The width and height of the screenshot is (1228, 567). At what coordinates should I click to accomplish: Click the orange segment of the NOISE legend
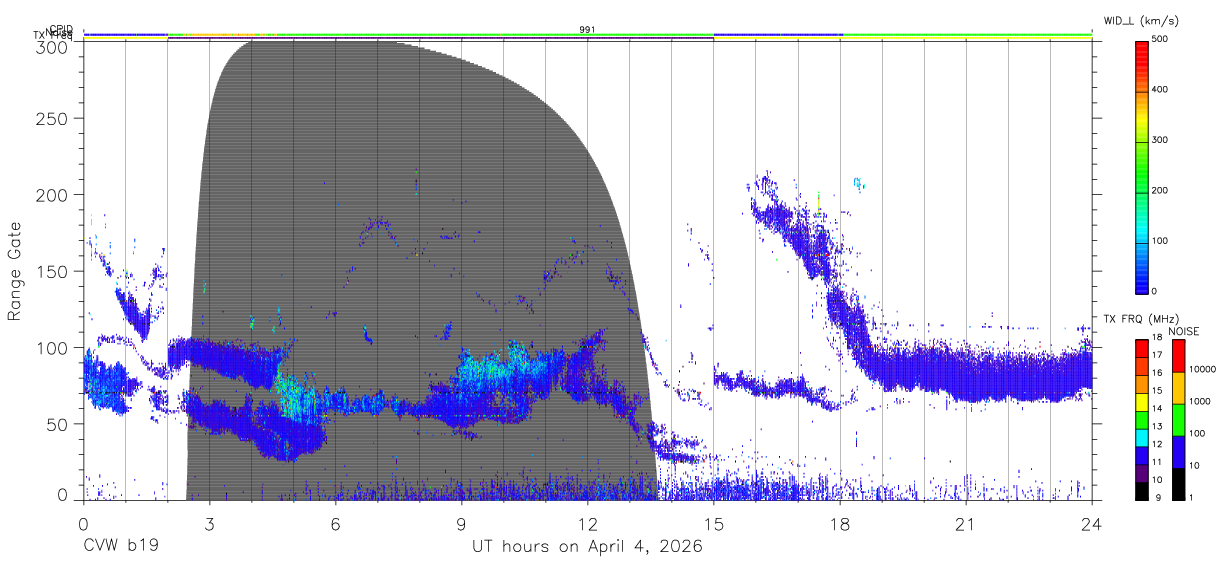coord(1177,388)
